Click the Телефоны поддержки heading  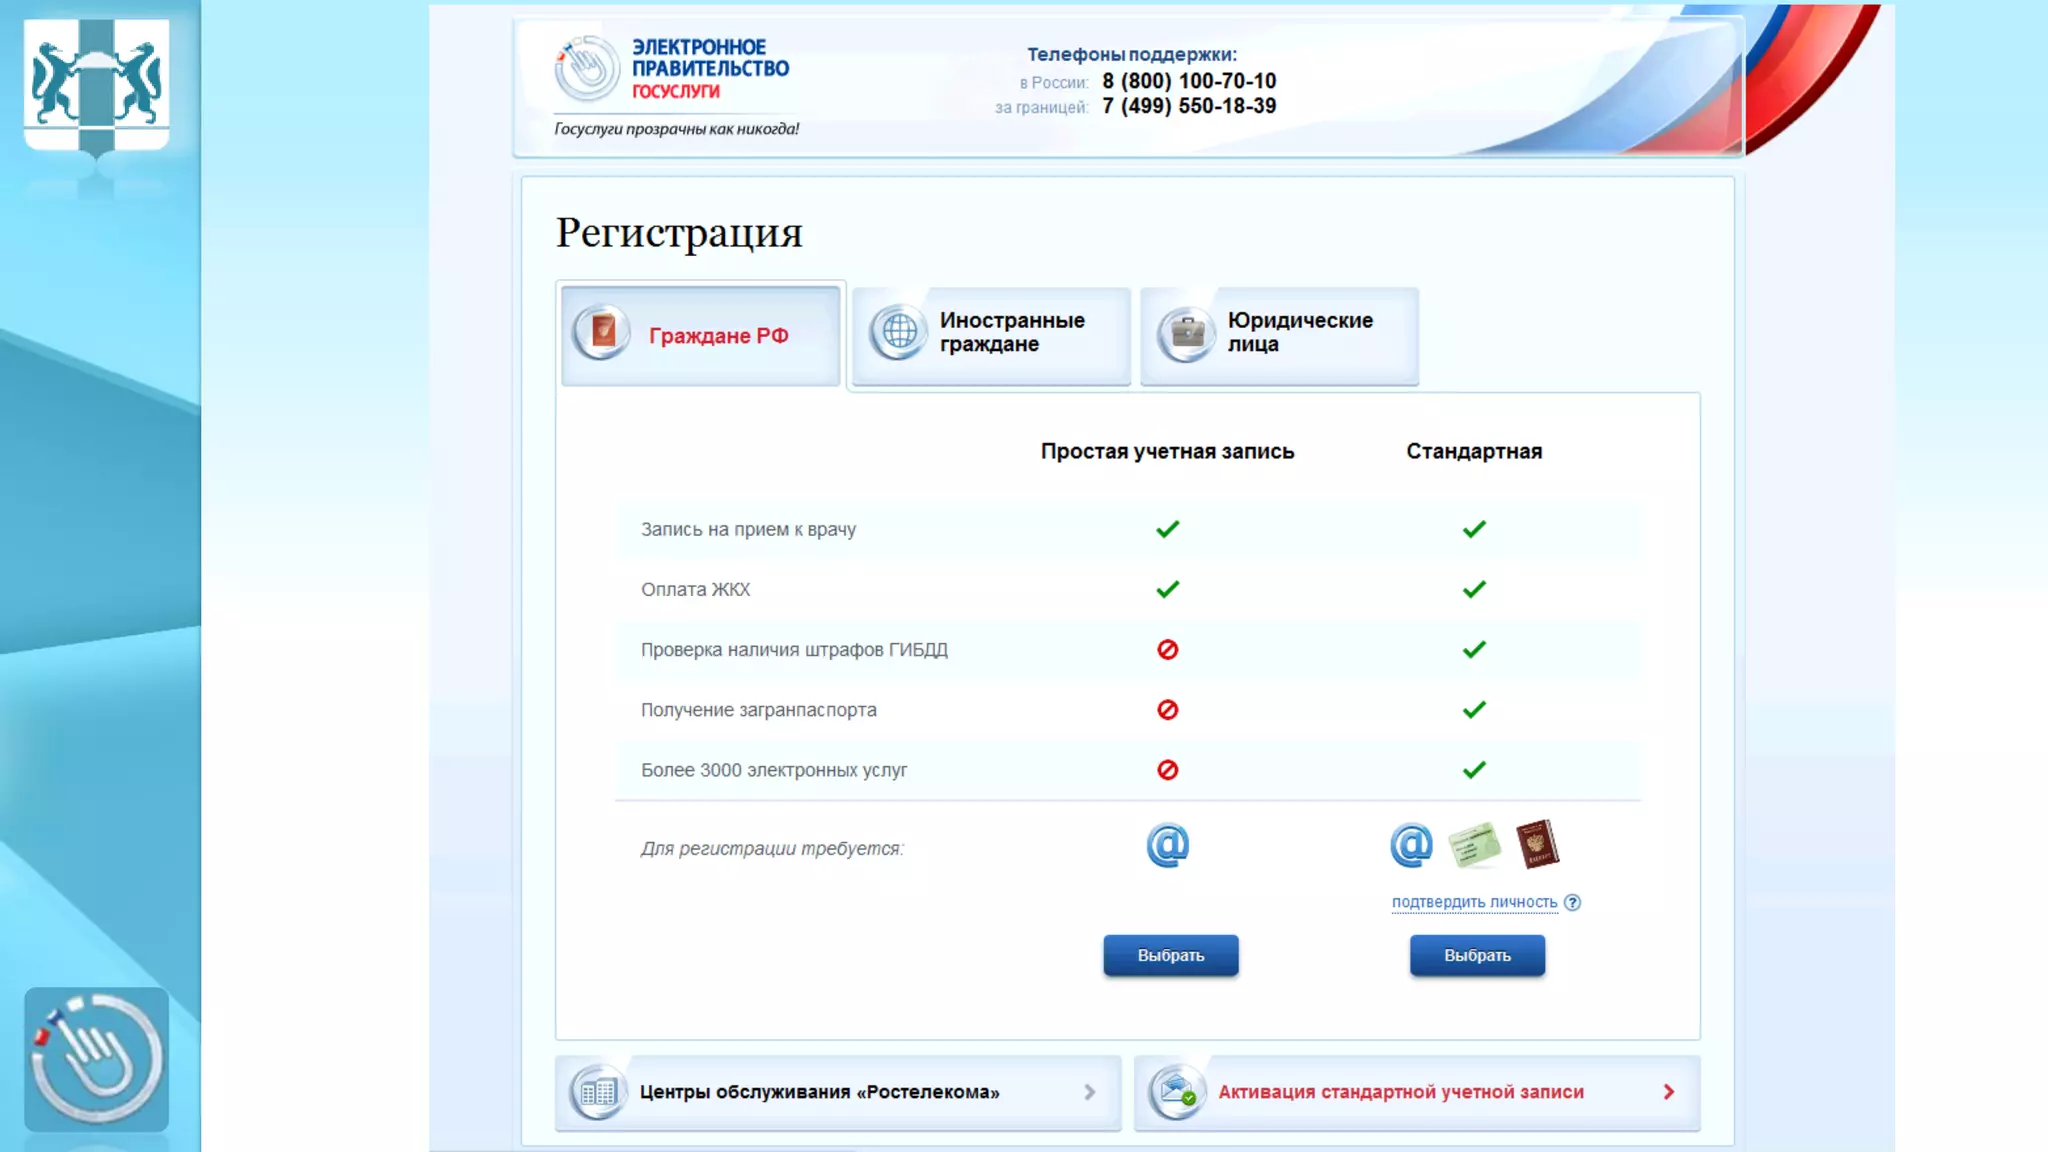(x=1132, y=55)
